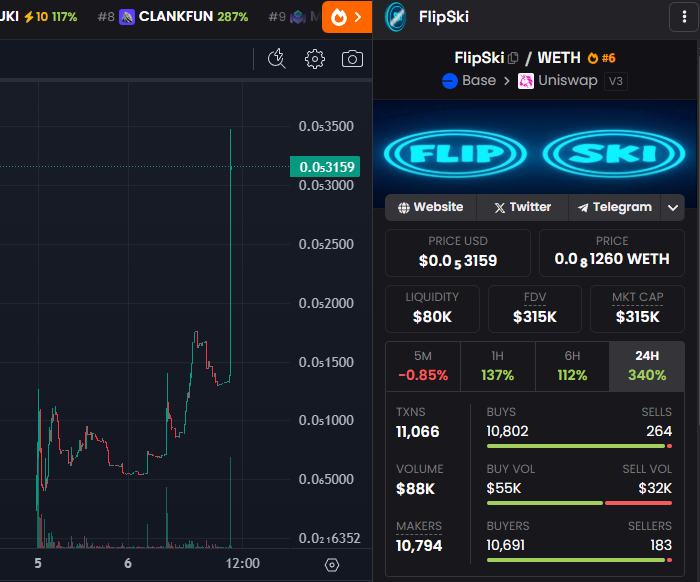700x582 pixels.
Task: Select the 1H timeframe tab
Action: pyautogui.click(x=498, y=366)
